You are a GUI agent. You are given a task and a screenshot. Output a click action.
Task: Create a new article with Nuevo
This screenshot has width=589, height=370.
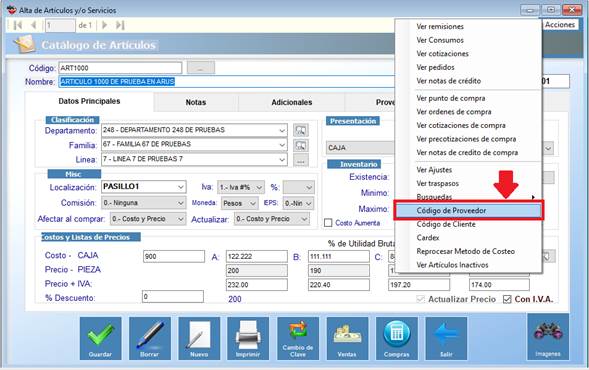tap(199, 338)
